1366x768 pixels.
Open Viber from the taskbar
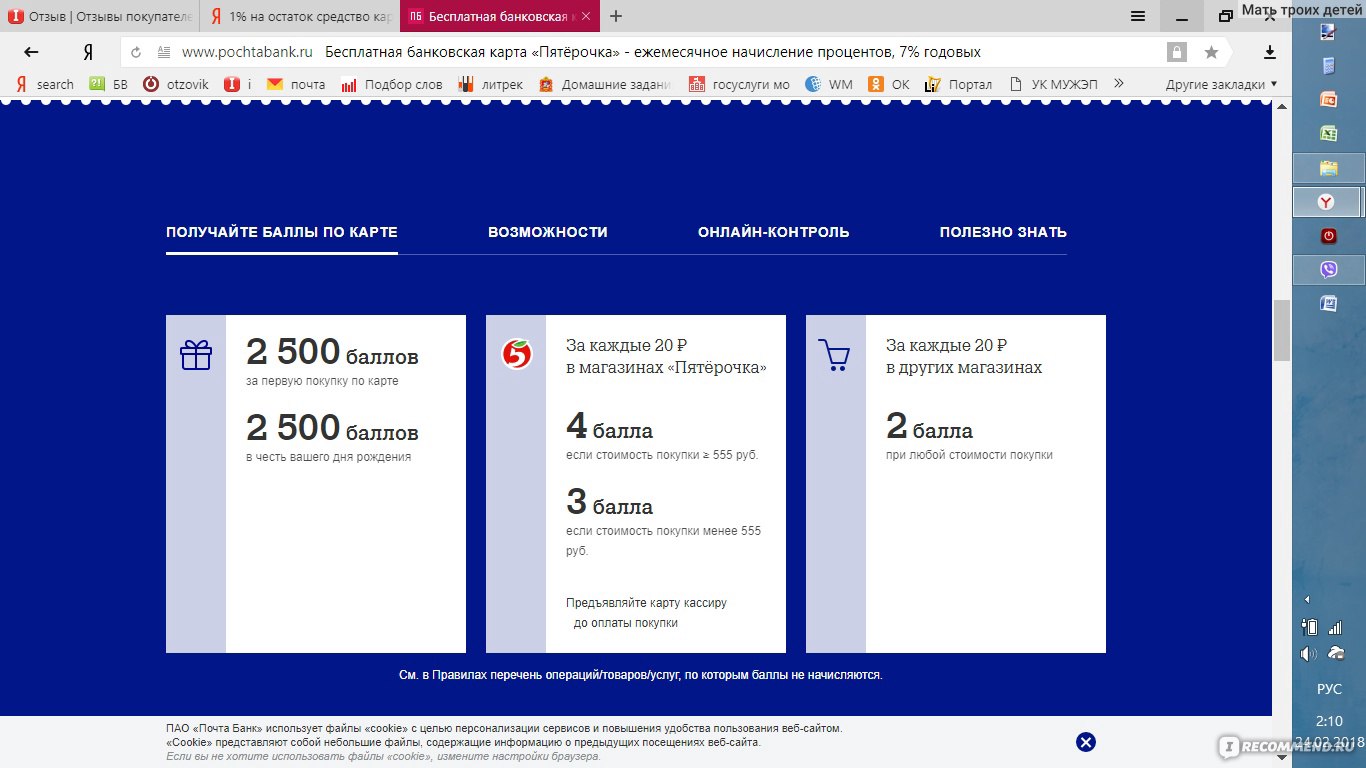[x=1328, y=270]
